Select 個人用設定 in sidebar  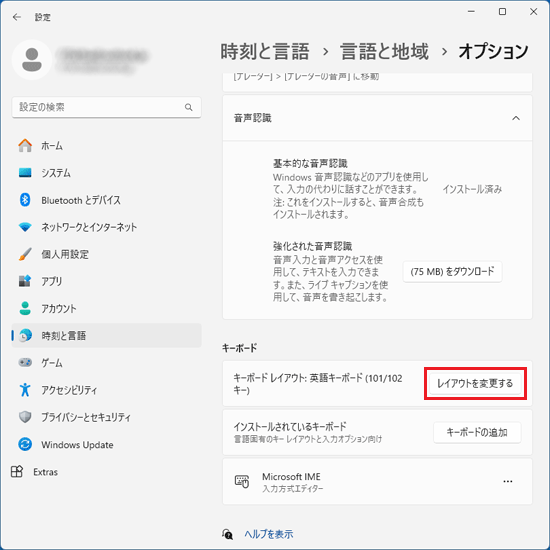coord(106,254)
